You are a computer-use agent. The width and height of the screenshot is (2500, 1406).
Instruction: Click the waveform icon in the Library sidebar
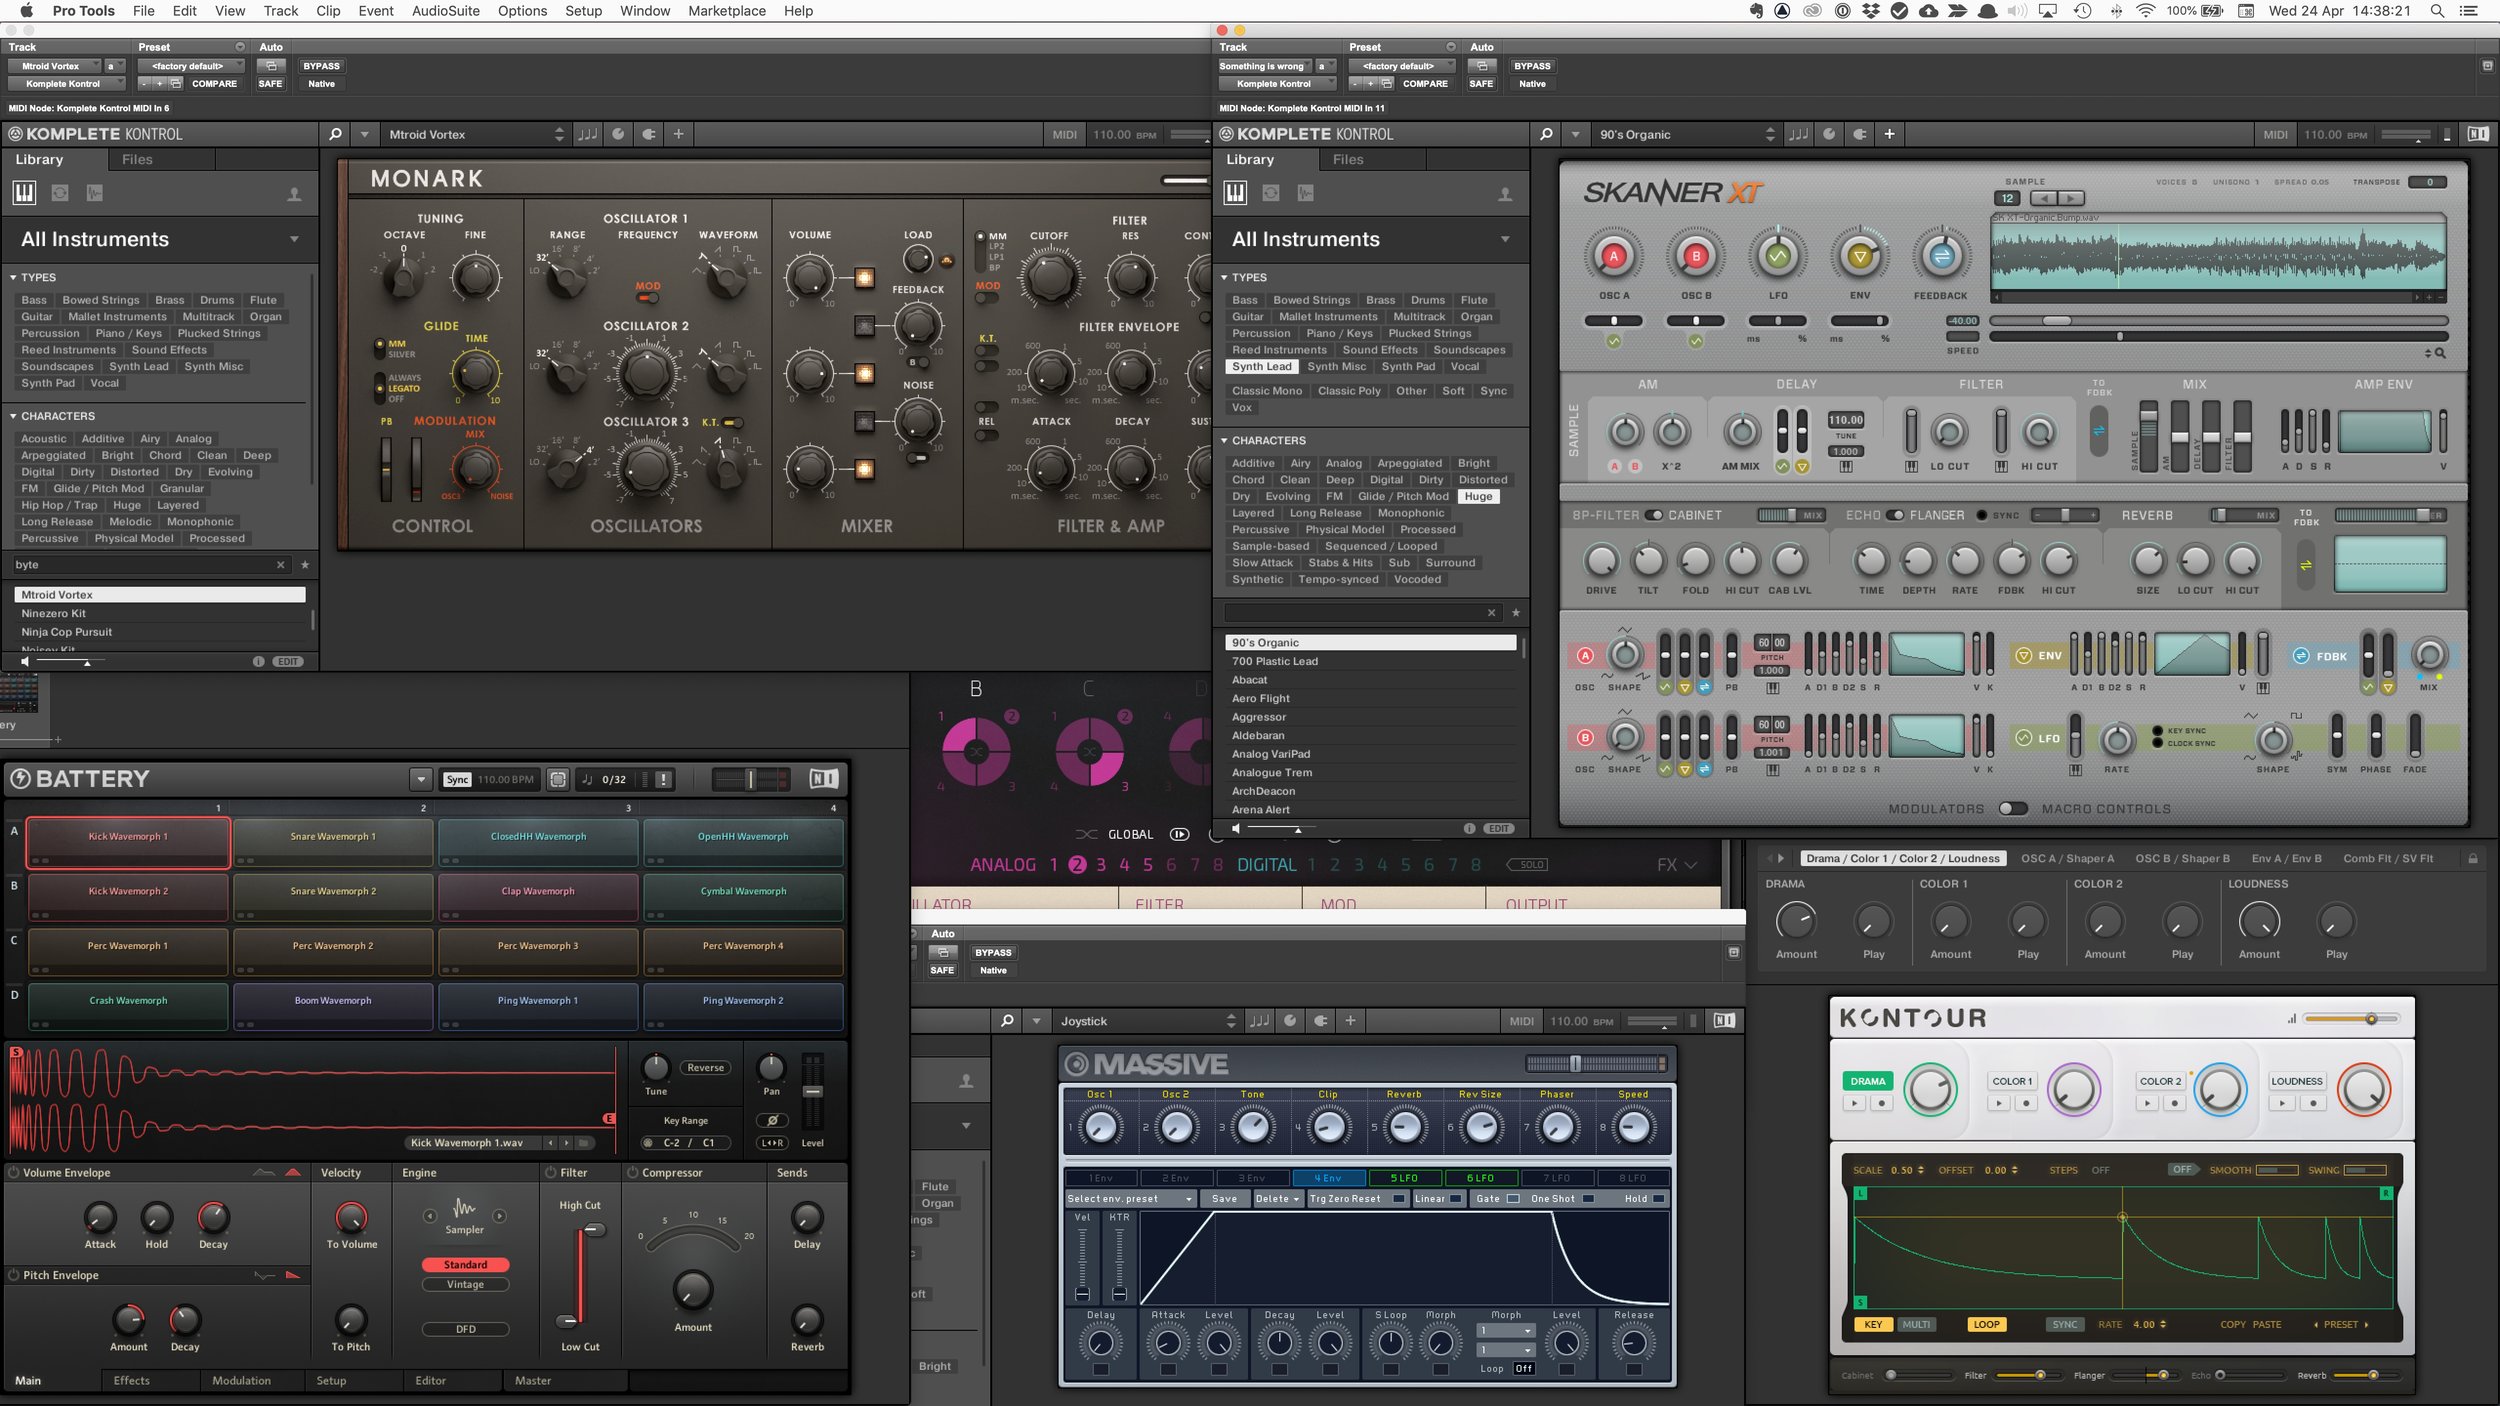(x=95, y=193)
